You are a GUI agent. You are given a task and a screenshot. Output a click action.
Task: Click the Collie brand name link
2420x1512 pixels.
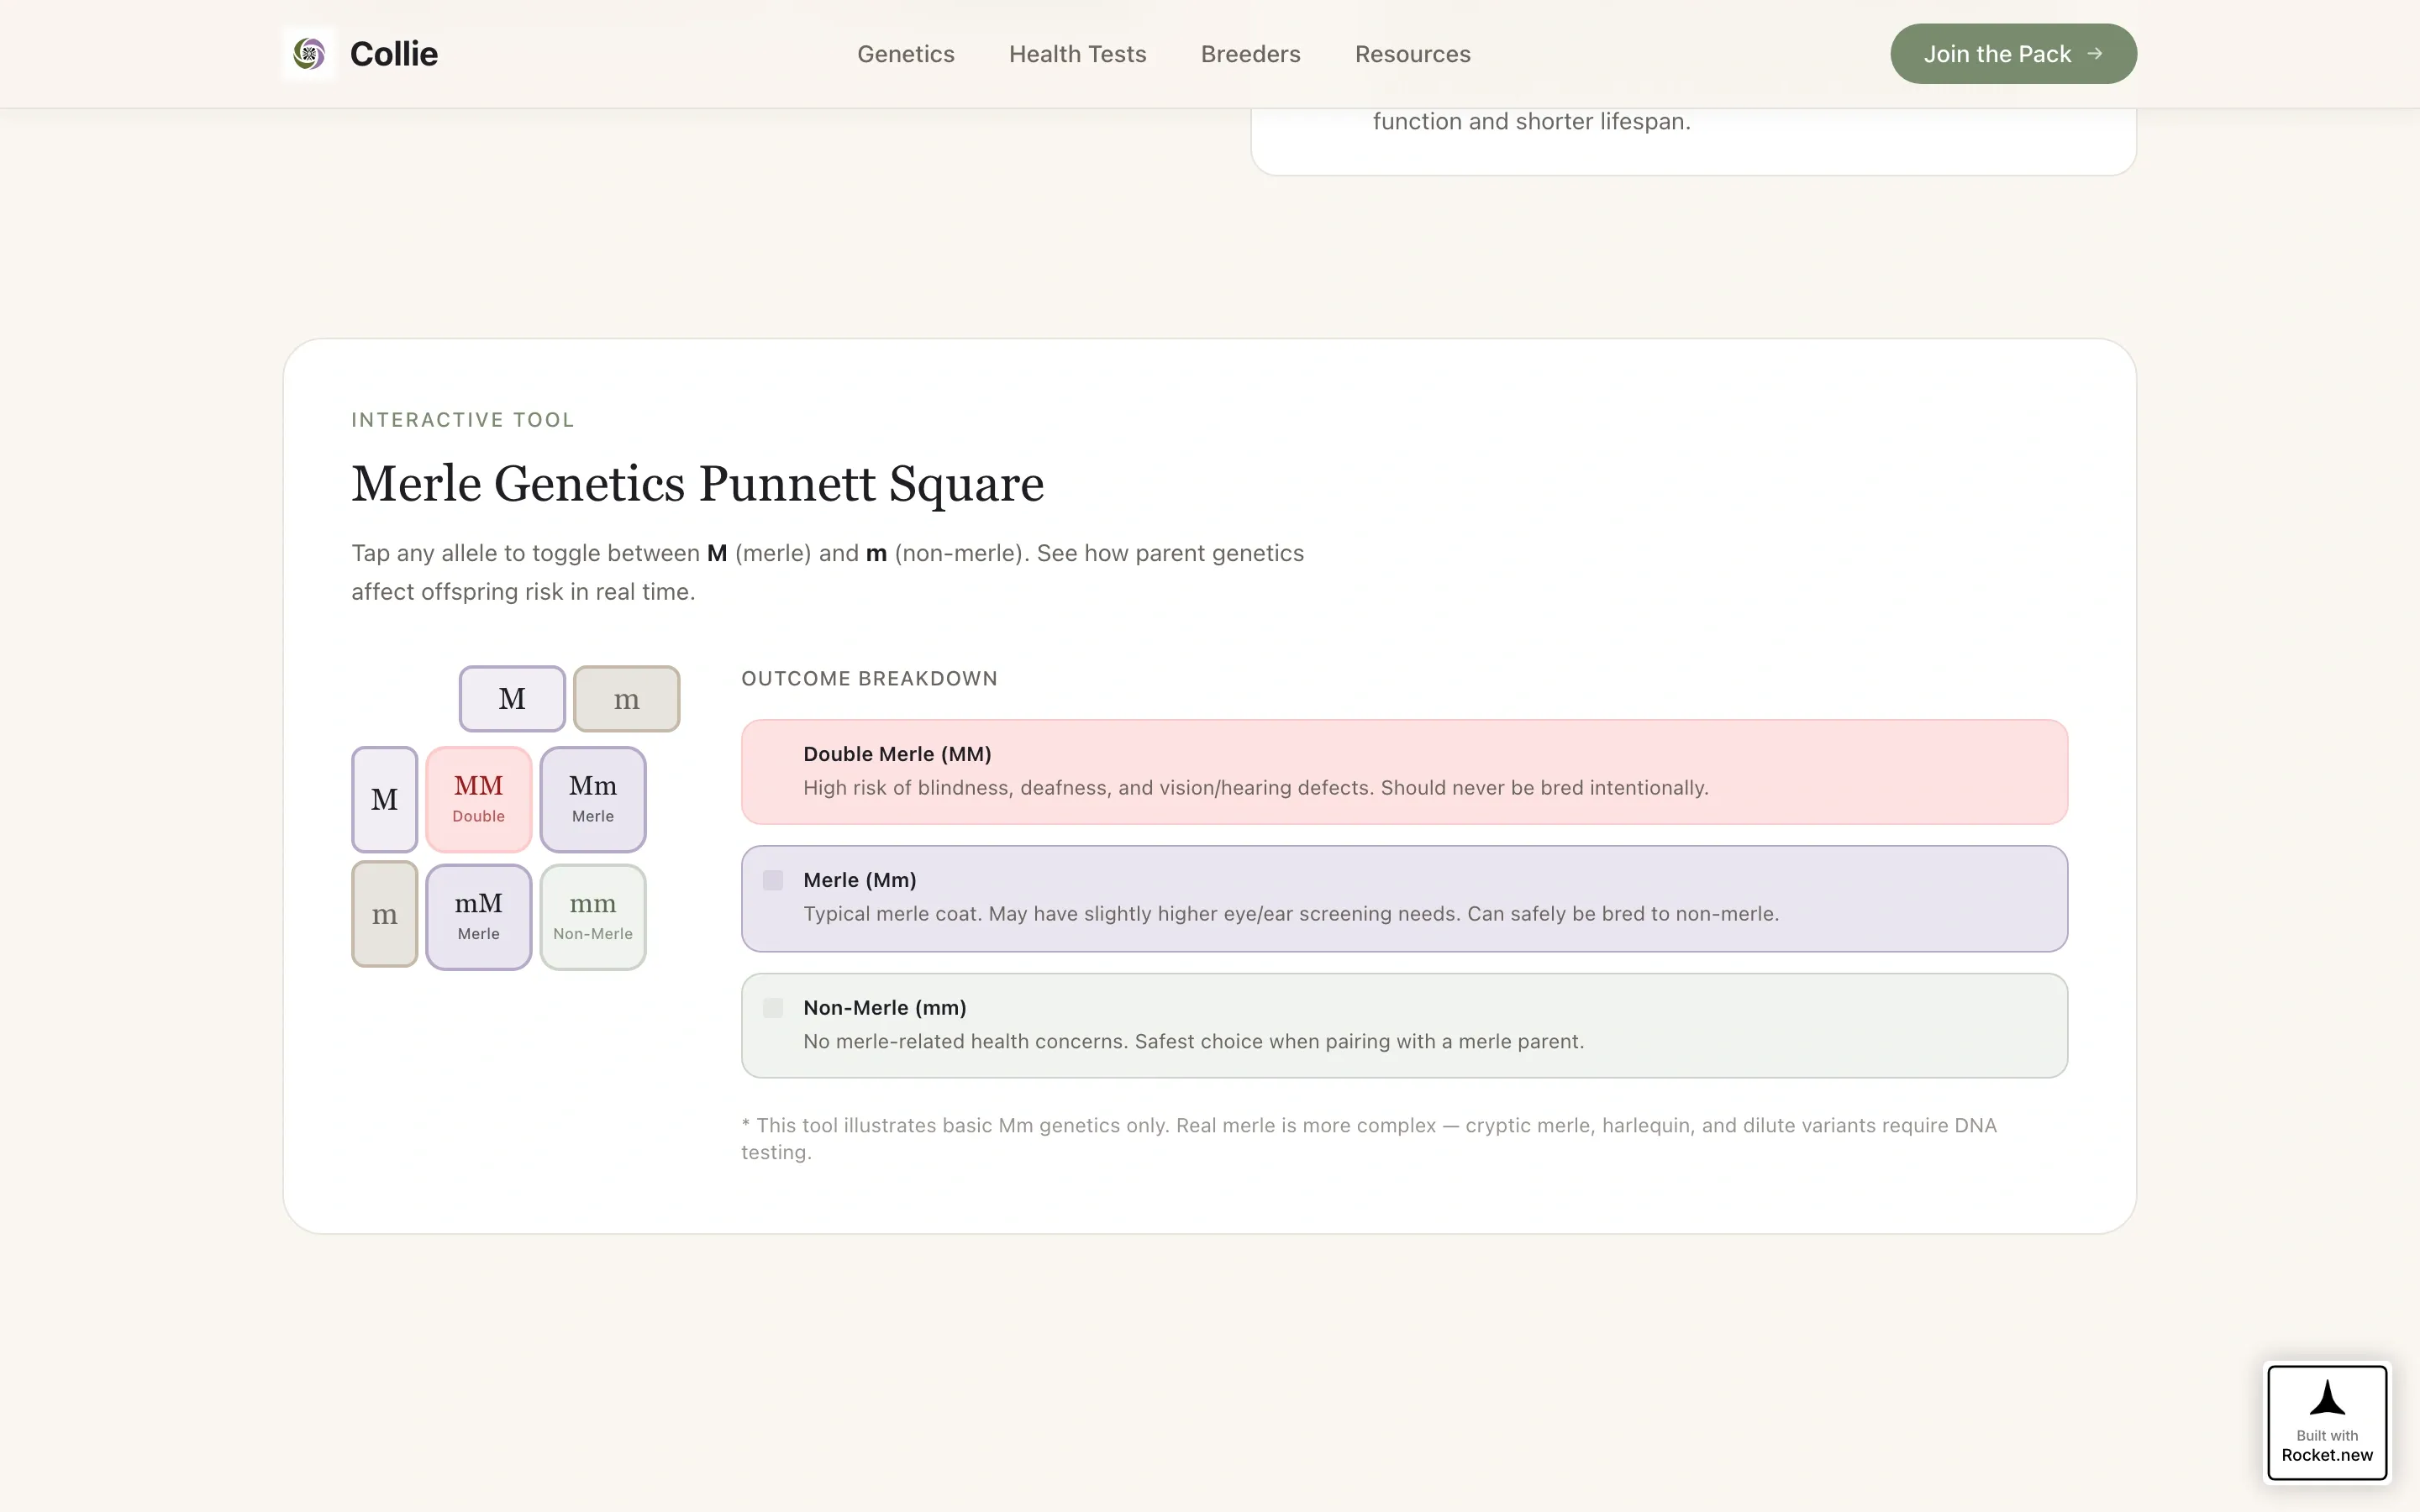(x=394, y=54)
